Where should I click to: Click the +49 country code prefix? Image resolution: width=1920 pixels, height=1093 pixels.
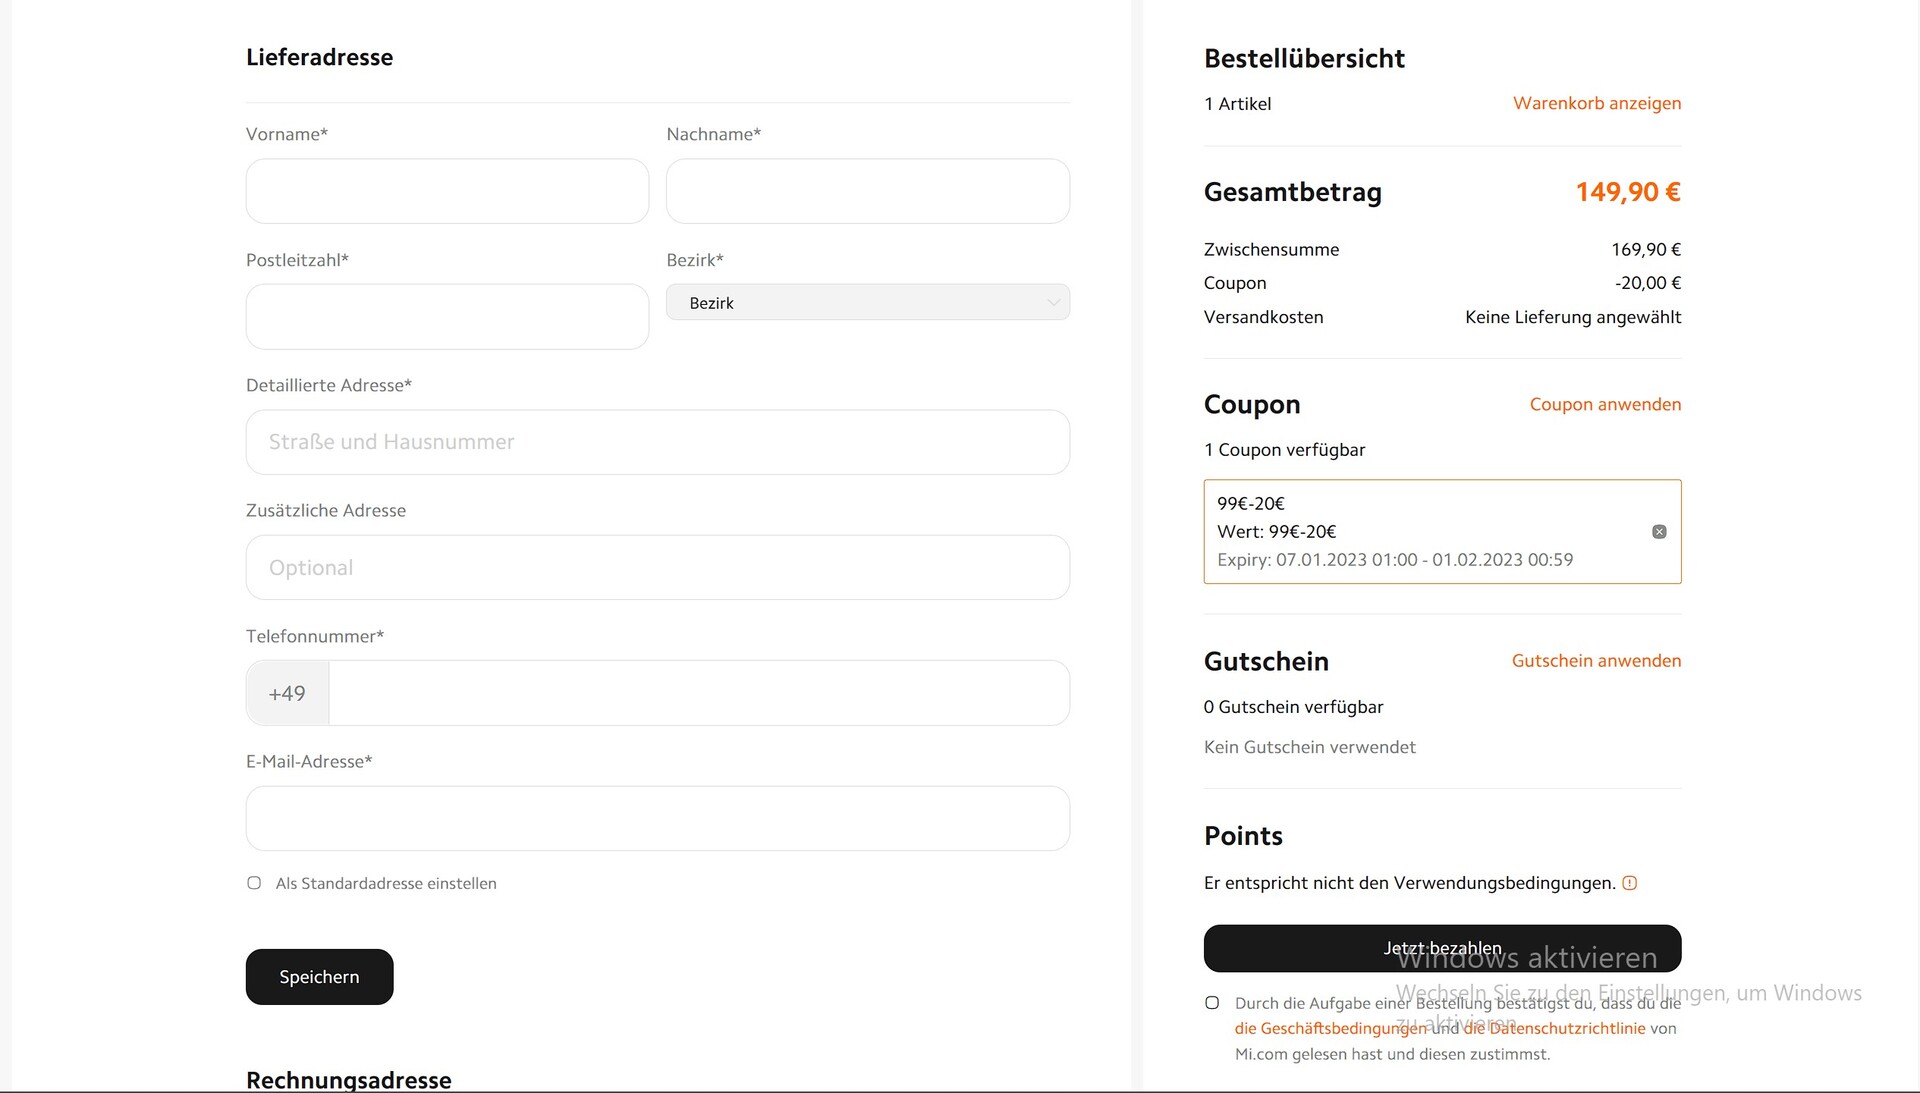click(287, 693)
